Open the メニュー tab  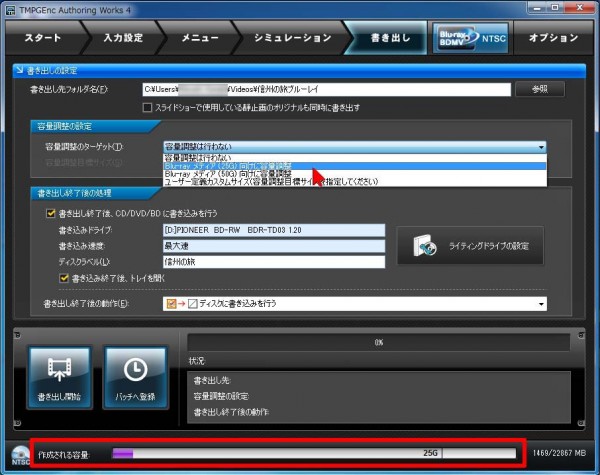(x=200, y=38)
